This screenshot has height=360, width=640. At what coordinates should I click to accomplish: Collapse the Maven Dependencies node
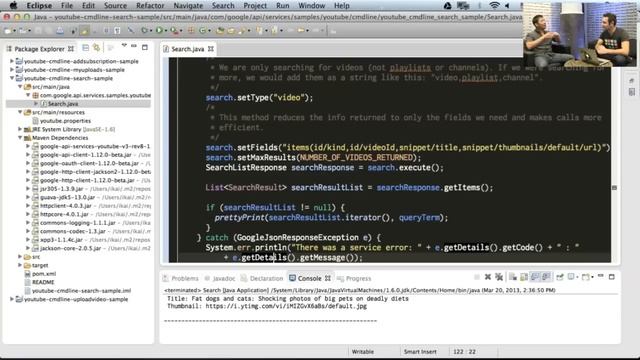[20, 138]
